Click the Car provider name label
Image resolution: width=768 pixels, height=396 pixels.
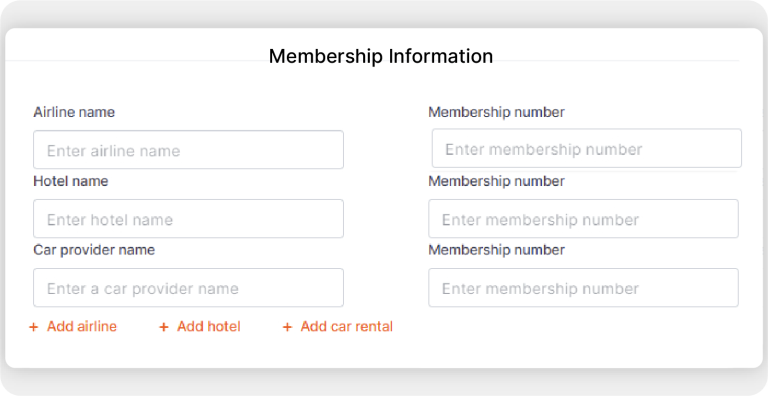94,250
